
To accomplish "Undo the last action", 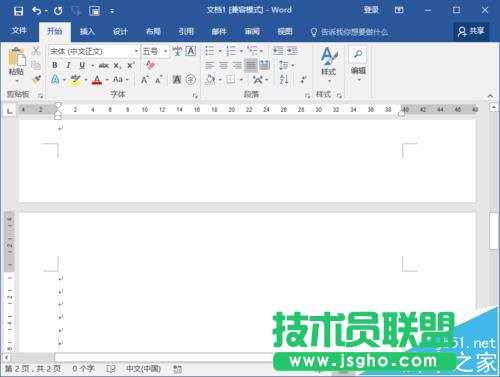I will click(37, 11).
